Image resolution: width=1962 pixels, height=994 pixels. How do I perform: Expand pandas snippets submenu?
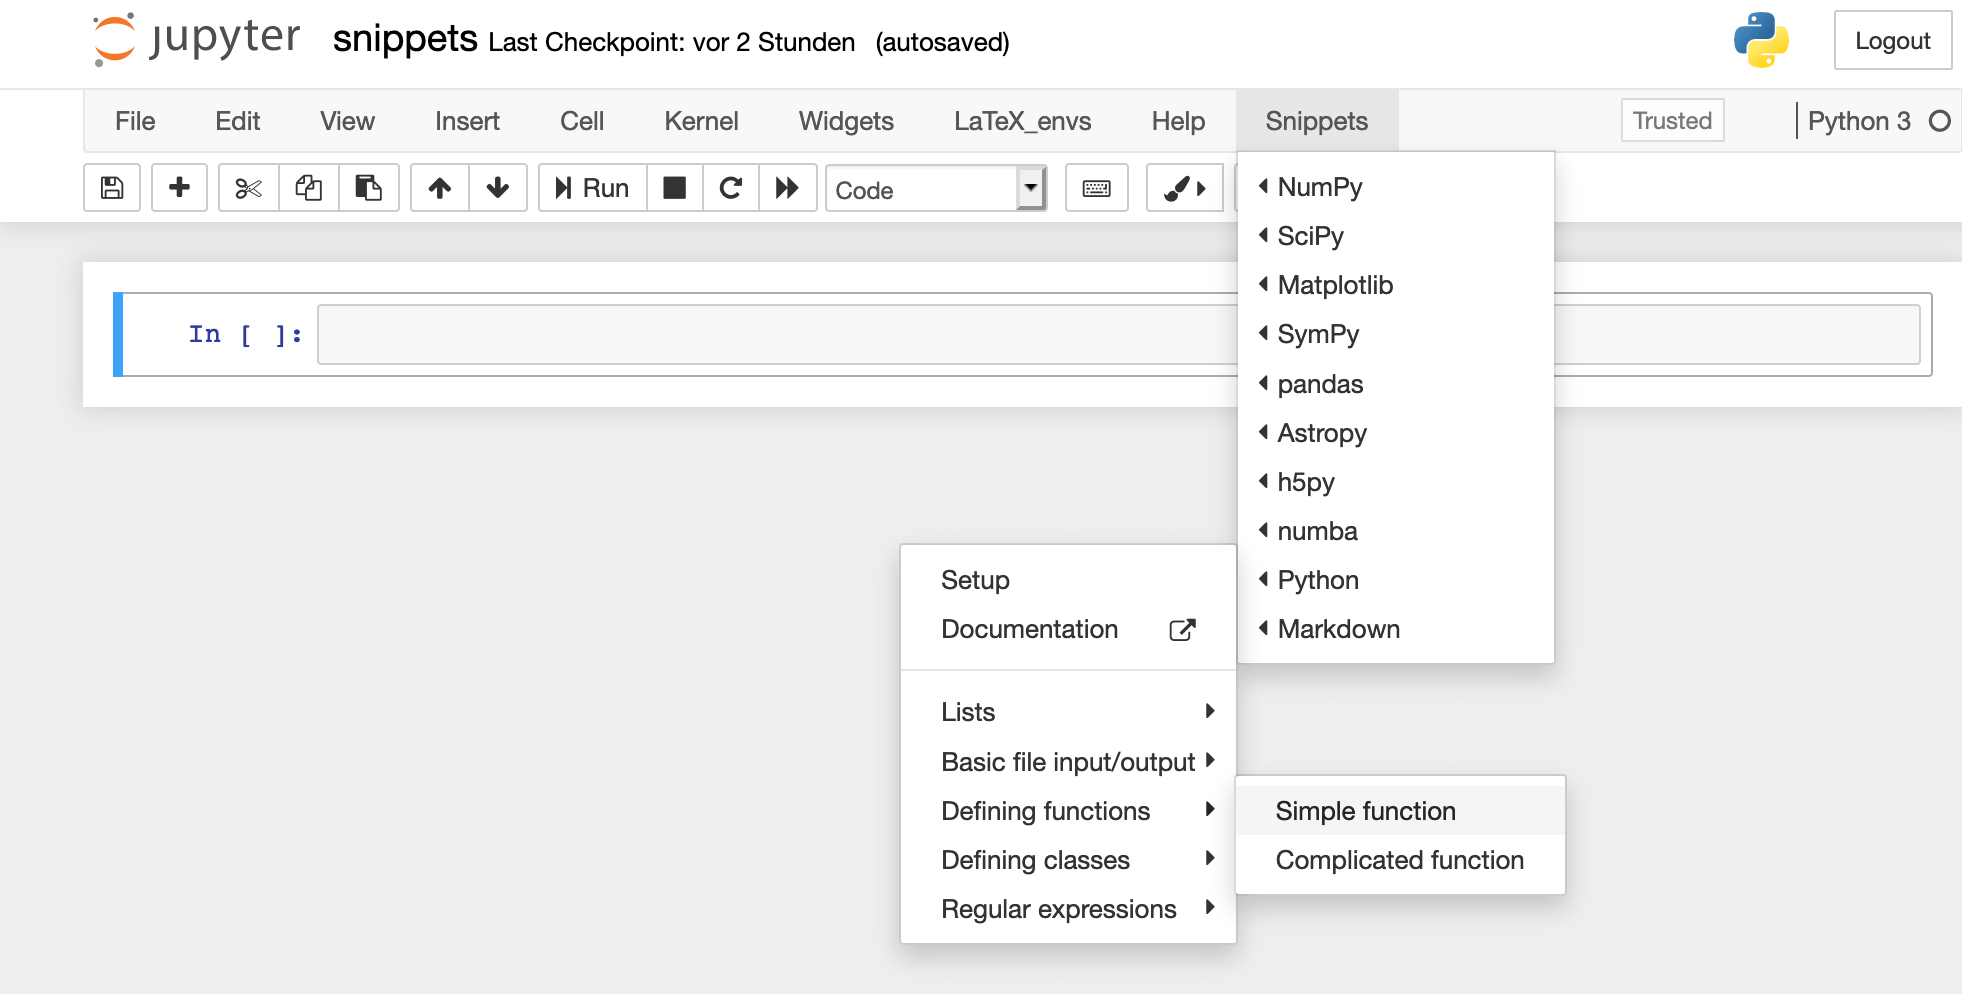tap(1395, 384)
